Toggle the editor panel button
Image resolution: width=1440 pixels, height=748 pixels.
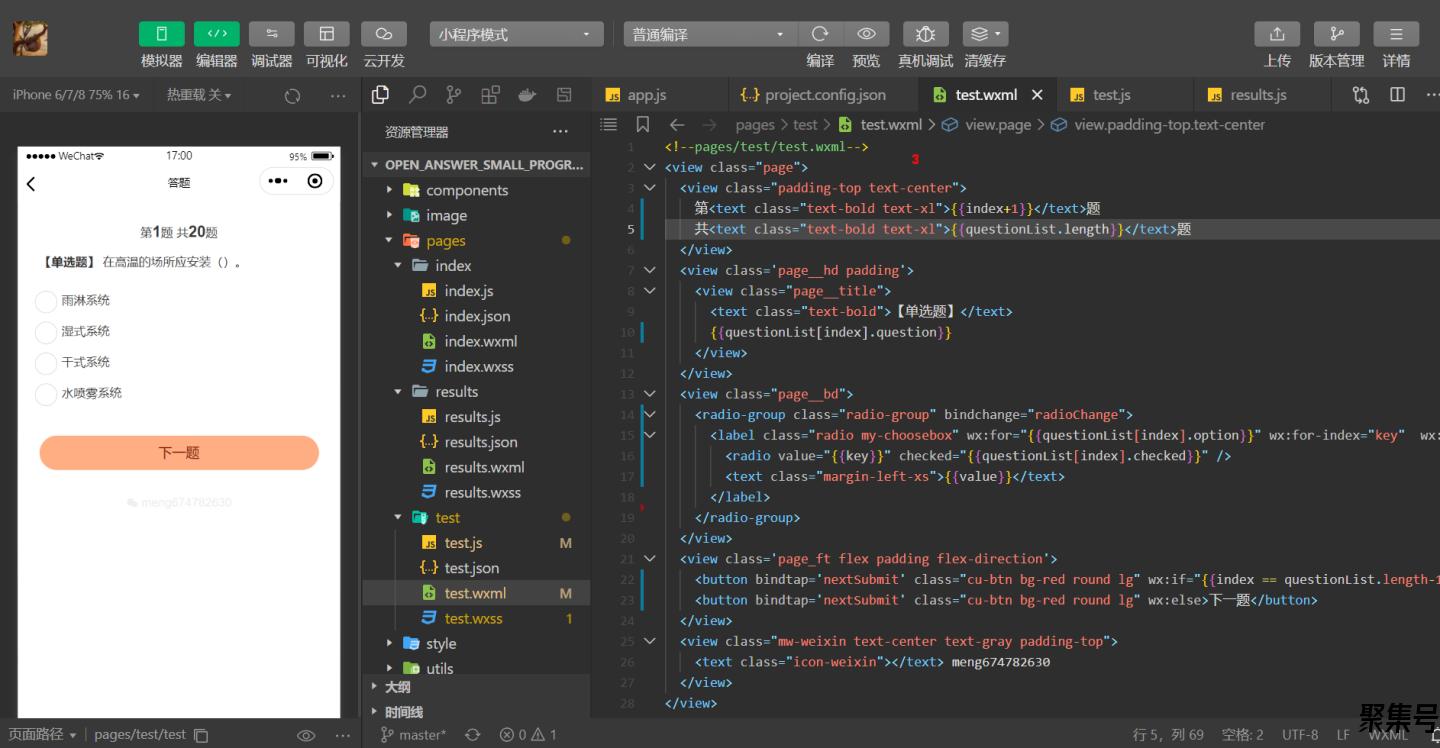[x=216, y=34]
